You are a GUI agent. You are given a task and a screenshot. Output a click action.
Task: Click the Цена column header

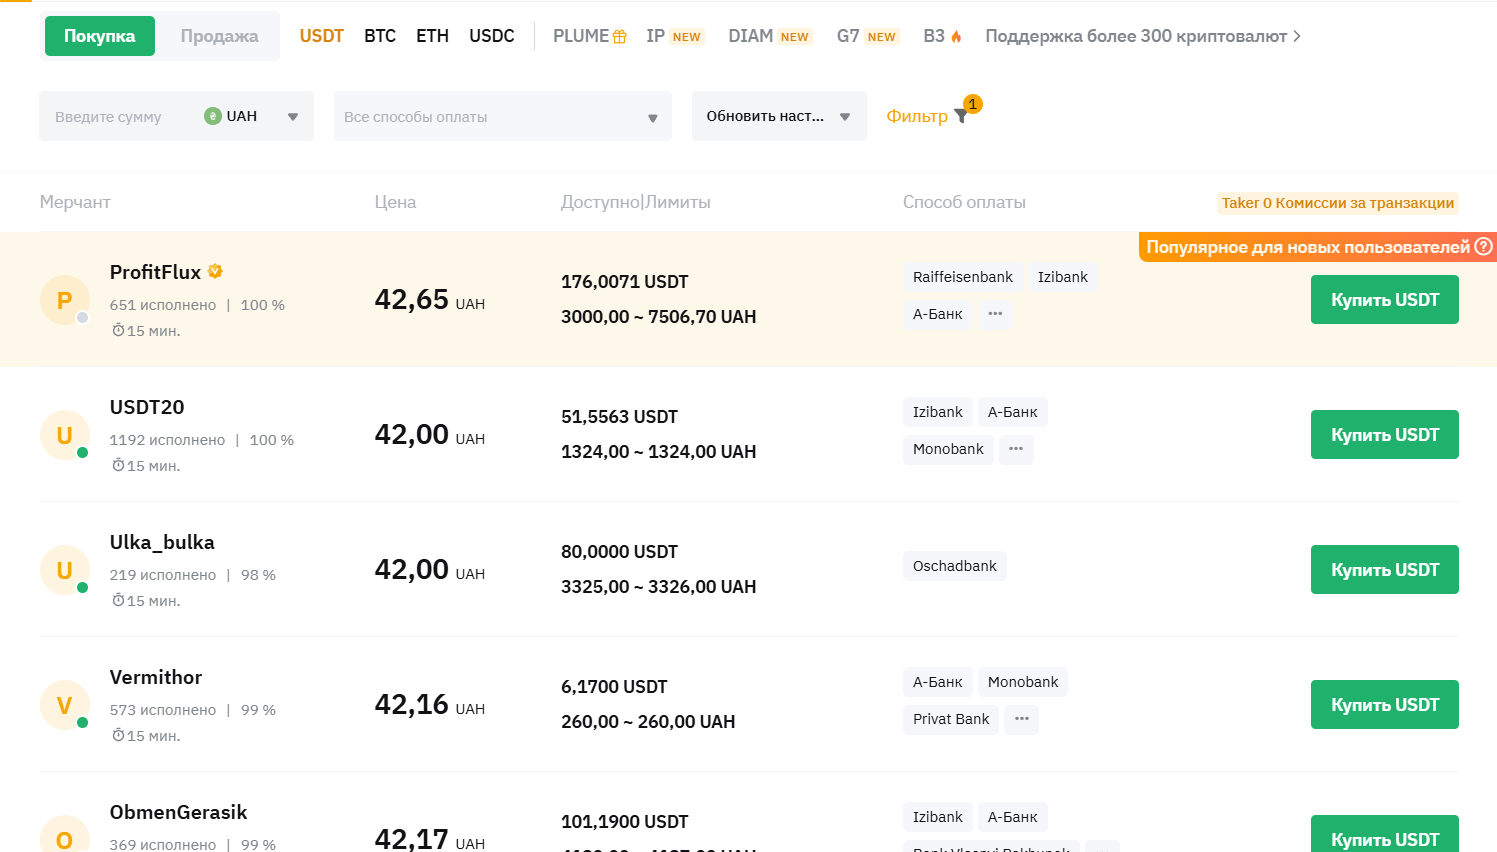(x=395, y=202)
